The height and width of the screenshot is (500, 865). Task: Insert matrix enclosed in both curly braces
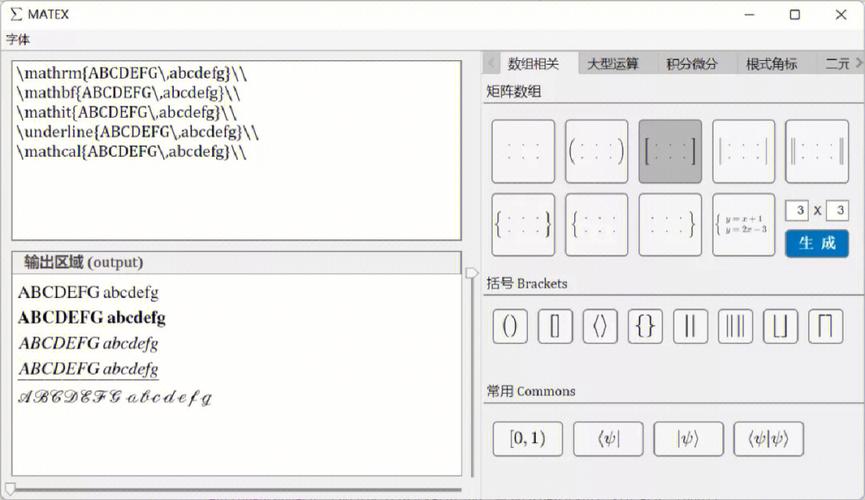coord(523,225)
